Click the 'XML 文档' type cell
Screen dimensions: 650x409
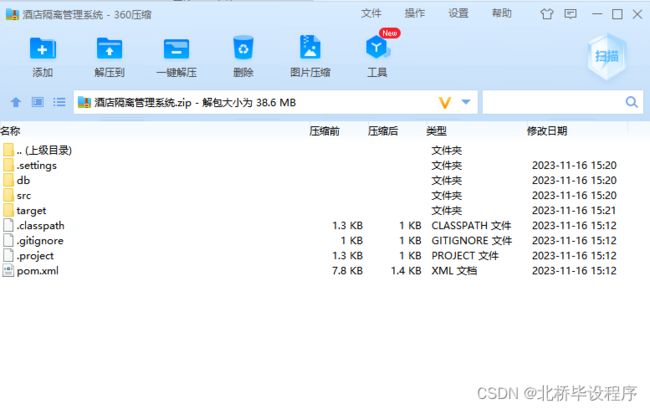click(x=454, y=271)
